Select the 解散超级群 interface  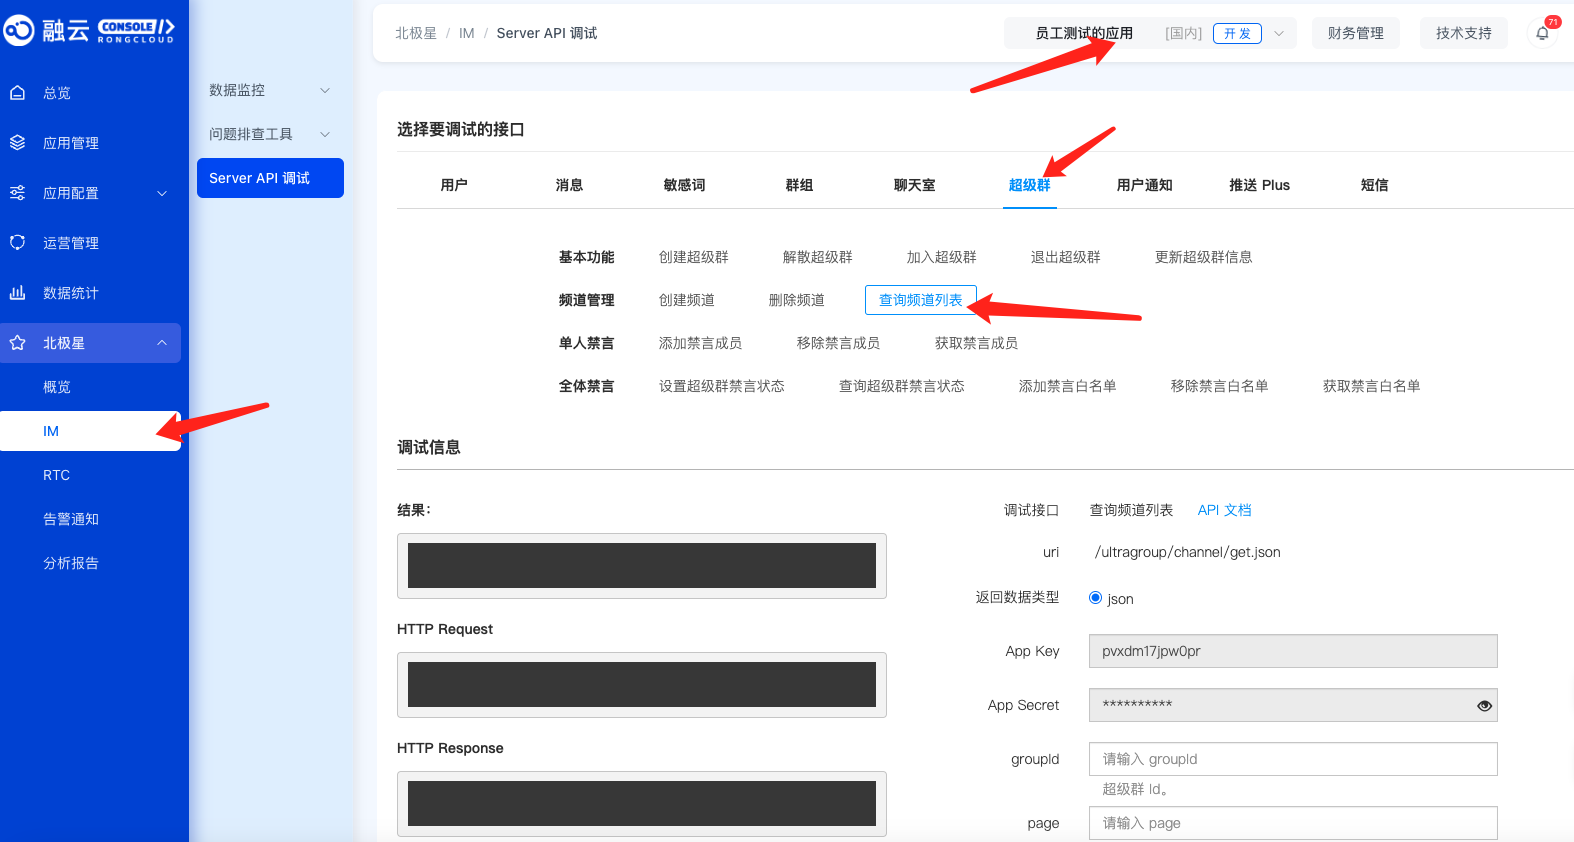[x=818, y=257]
